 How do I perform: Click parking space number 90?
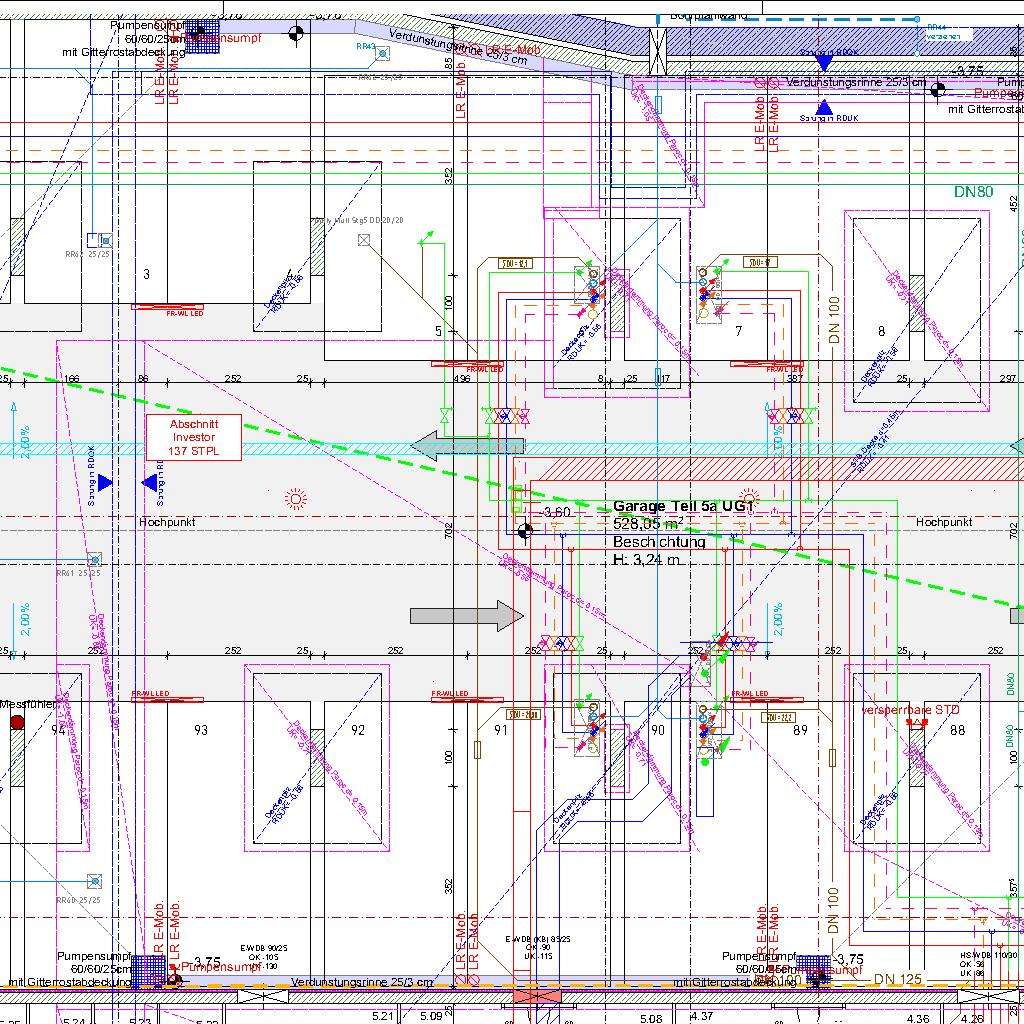658,729
